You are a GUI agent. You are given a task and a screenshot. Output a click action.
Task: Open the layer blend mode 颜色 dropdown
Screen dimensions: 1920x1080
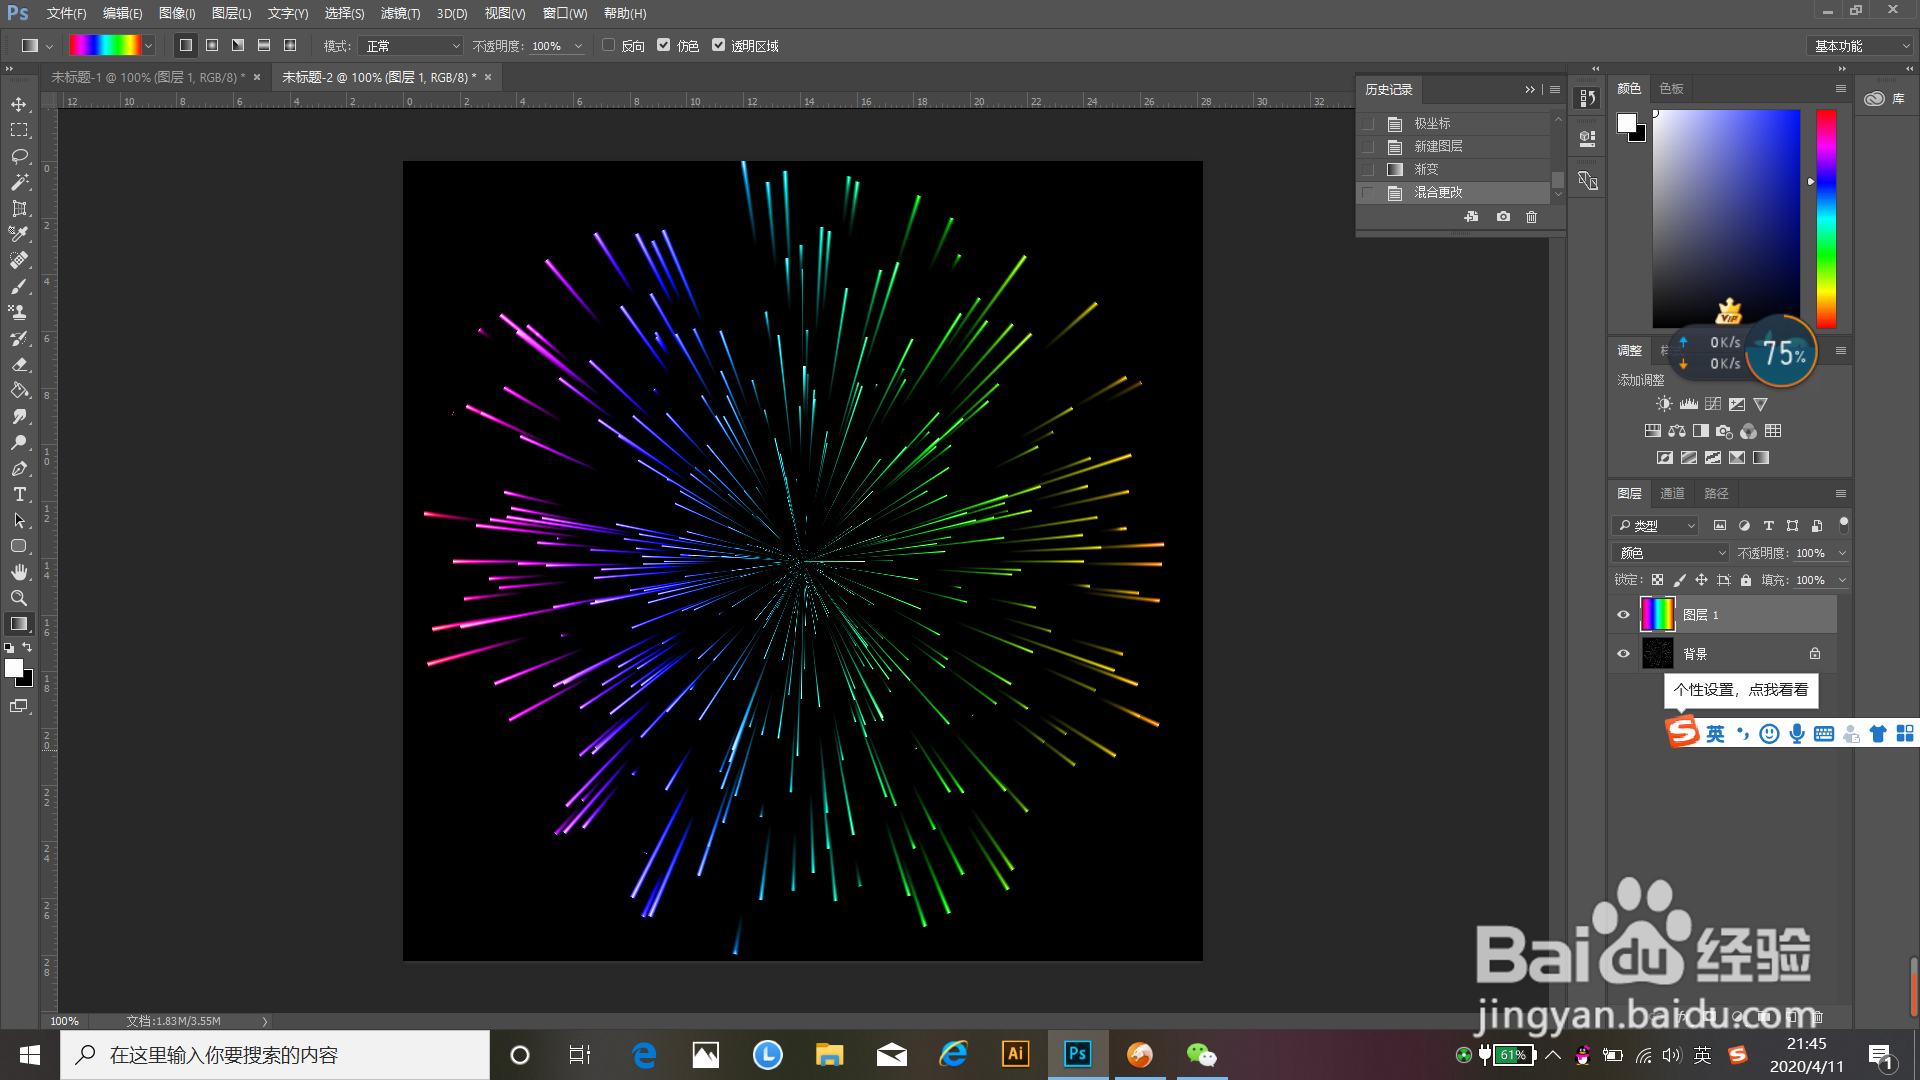1671,553
